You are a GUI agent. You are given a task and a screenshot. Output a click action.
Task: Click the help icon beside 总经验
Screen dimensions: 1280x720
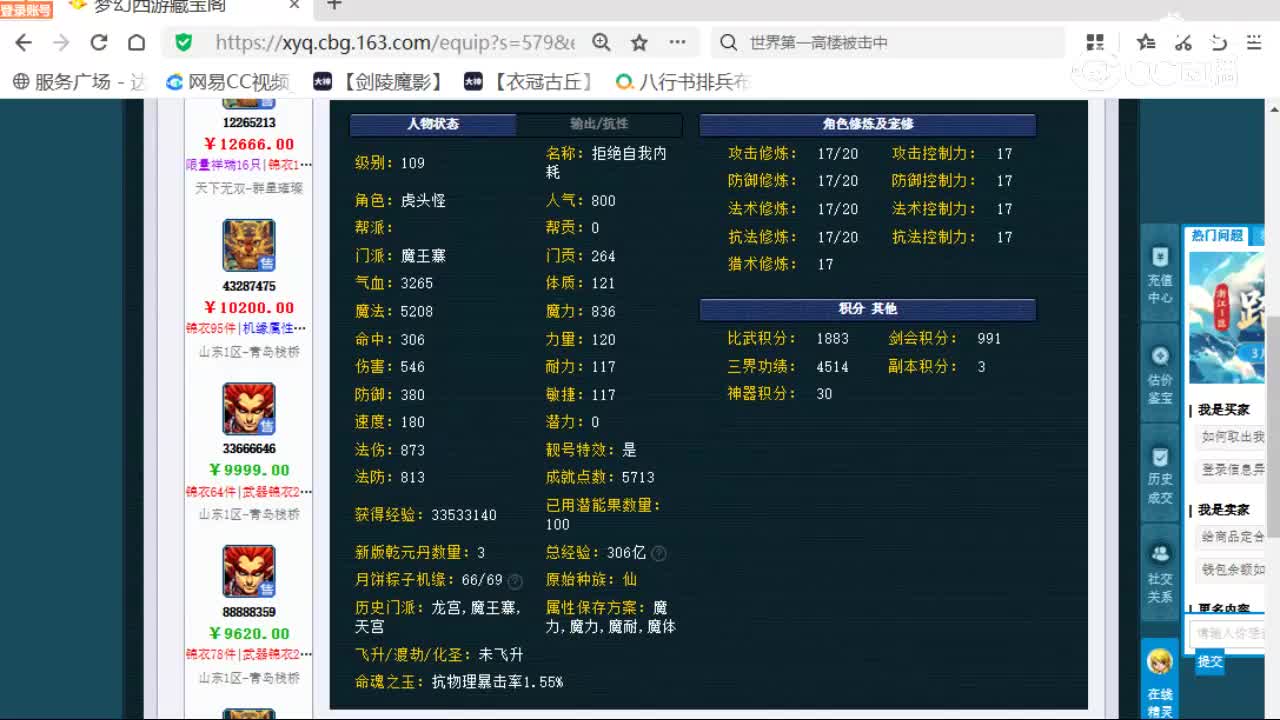(660, 551)
